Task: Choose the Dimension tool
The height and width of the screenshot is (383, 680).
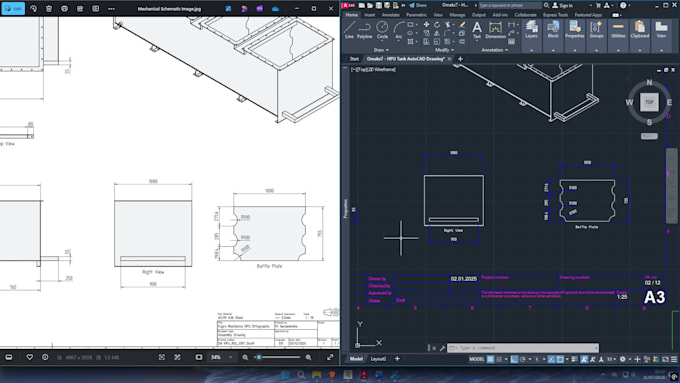Action: coord(495,30)
